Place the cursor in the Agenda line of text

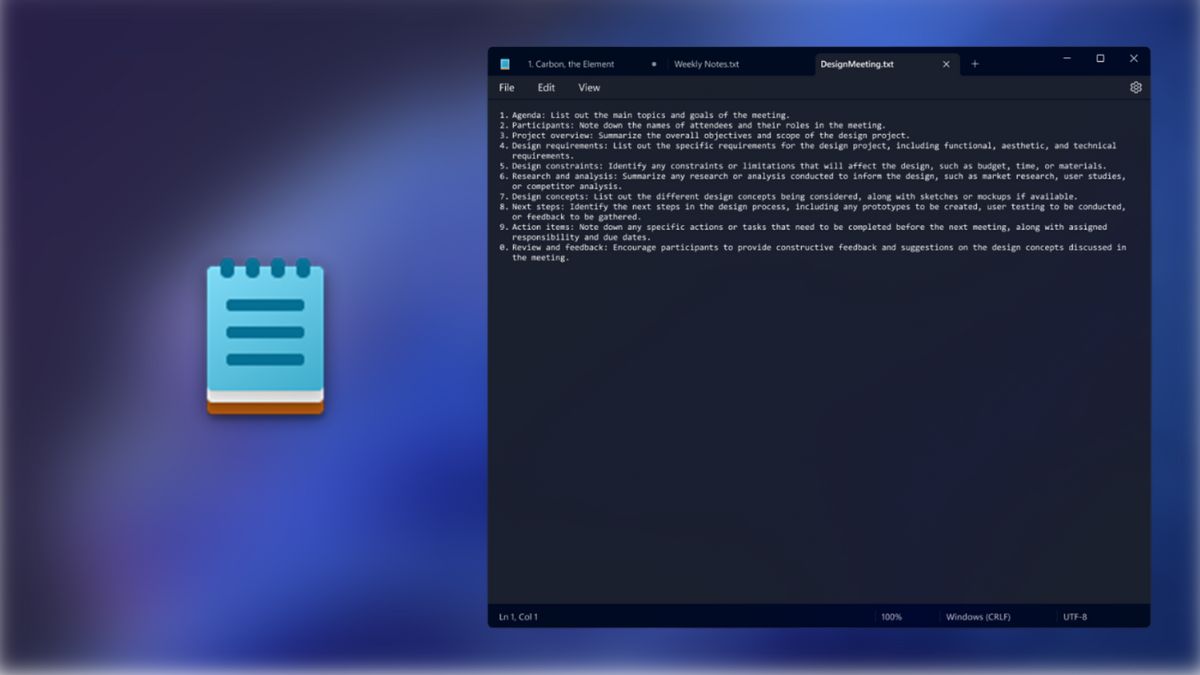650,115
